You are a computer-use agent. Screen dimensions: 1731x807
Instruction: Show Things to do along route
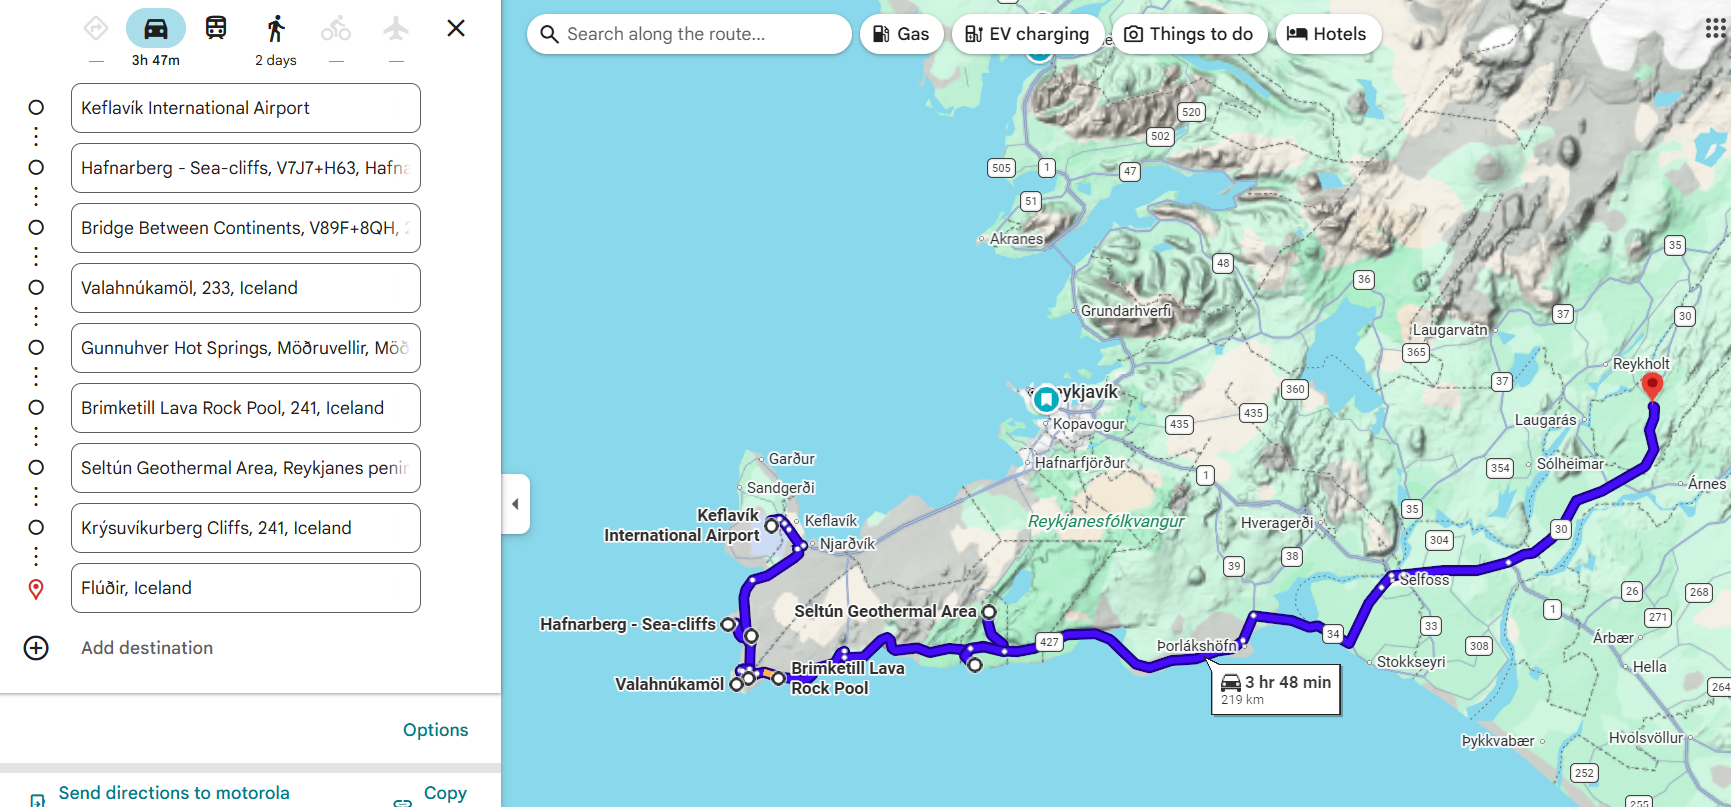pos(1189,34)
